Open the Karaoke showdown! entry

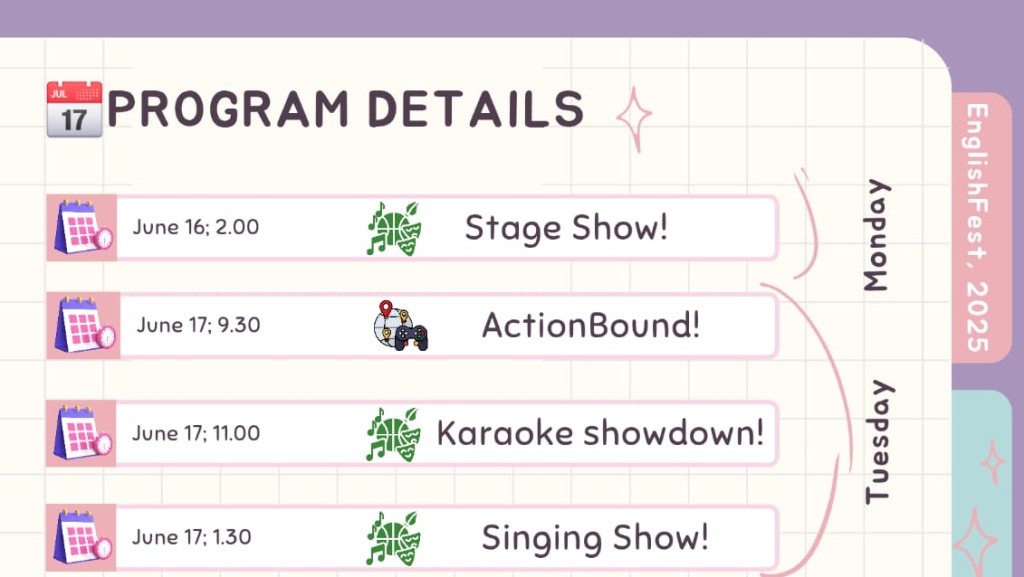[x=412, y=433]
